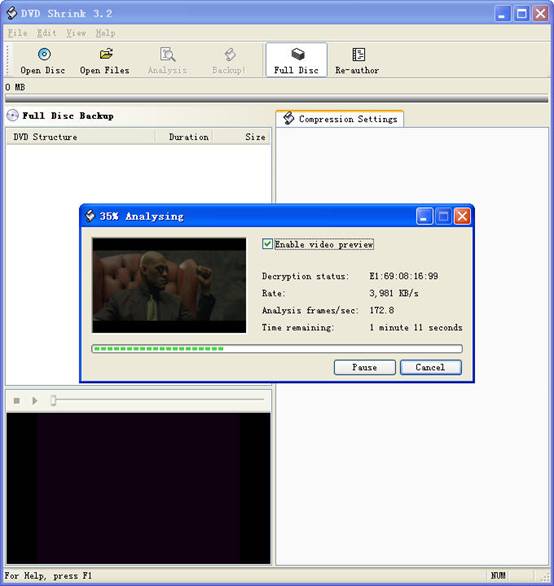Select the Compression Settings tab
The image size is (554, 586).
(339, 119)
